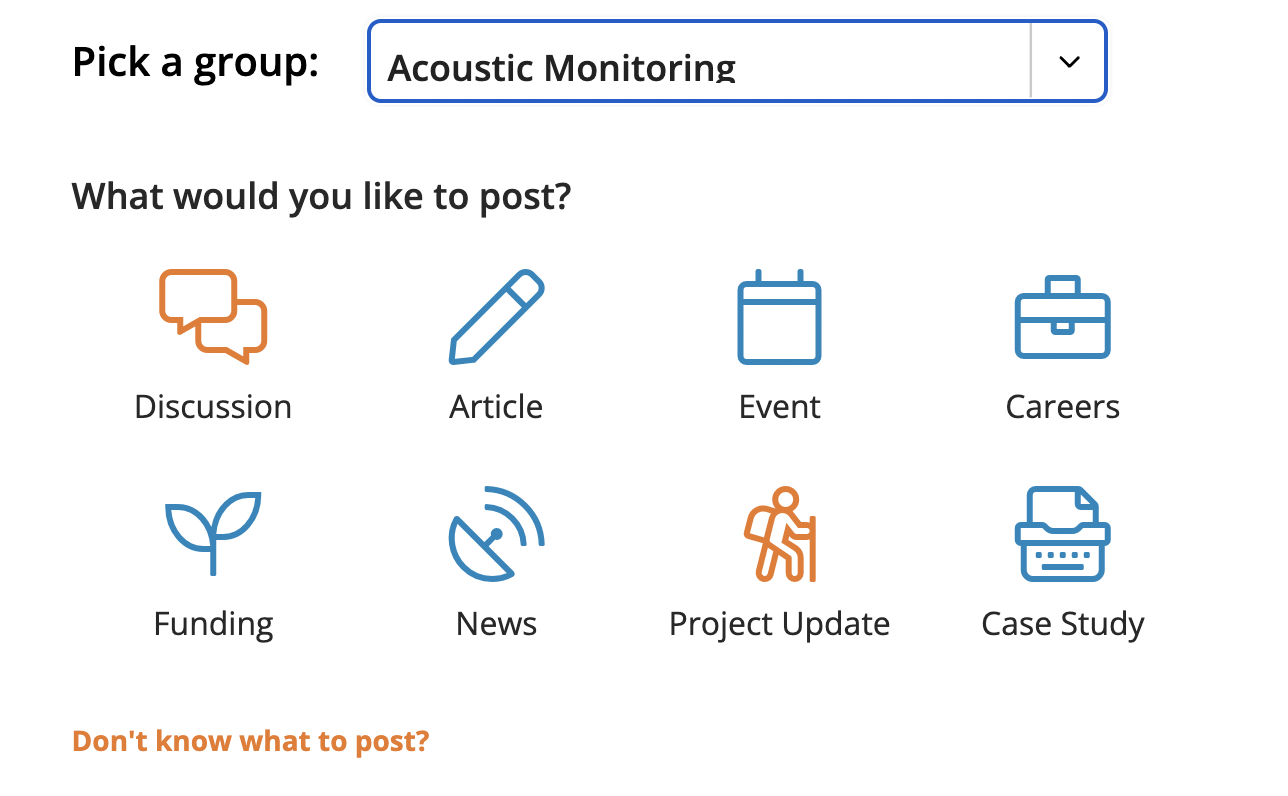Click the "Pick a group:" field label
The width and height of the screenshot is (1288, 796).
[195, 62]
